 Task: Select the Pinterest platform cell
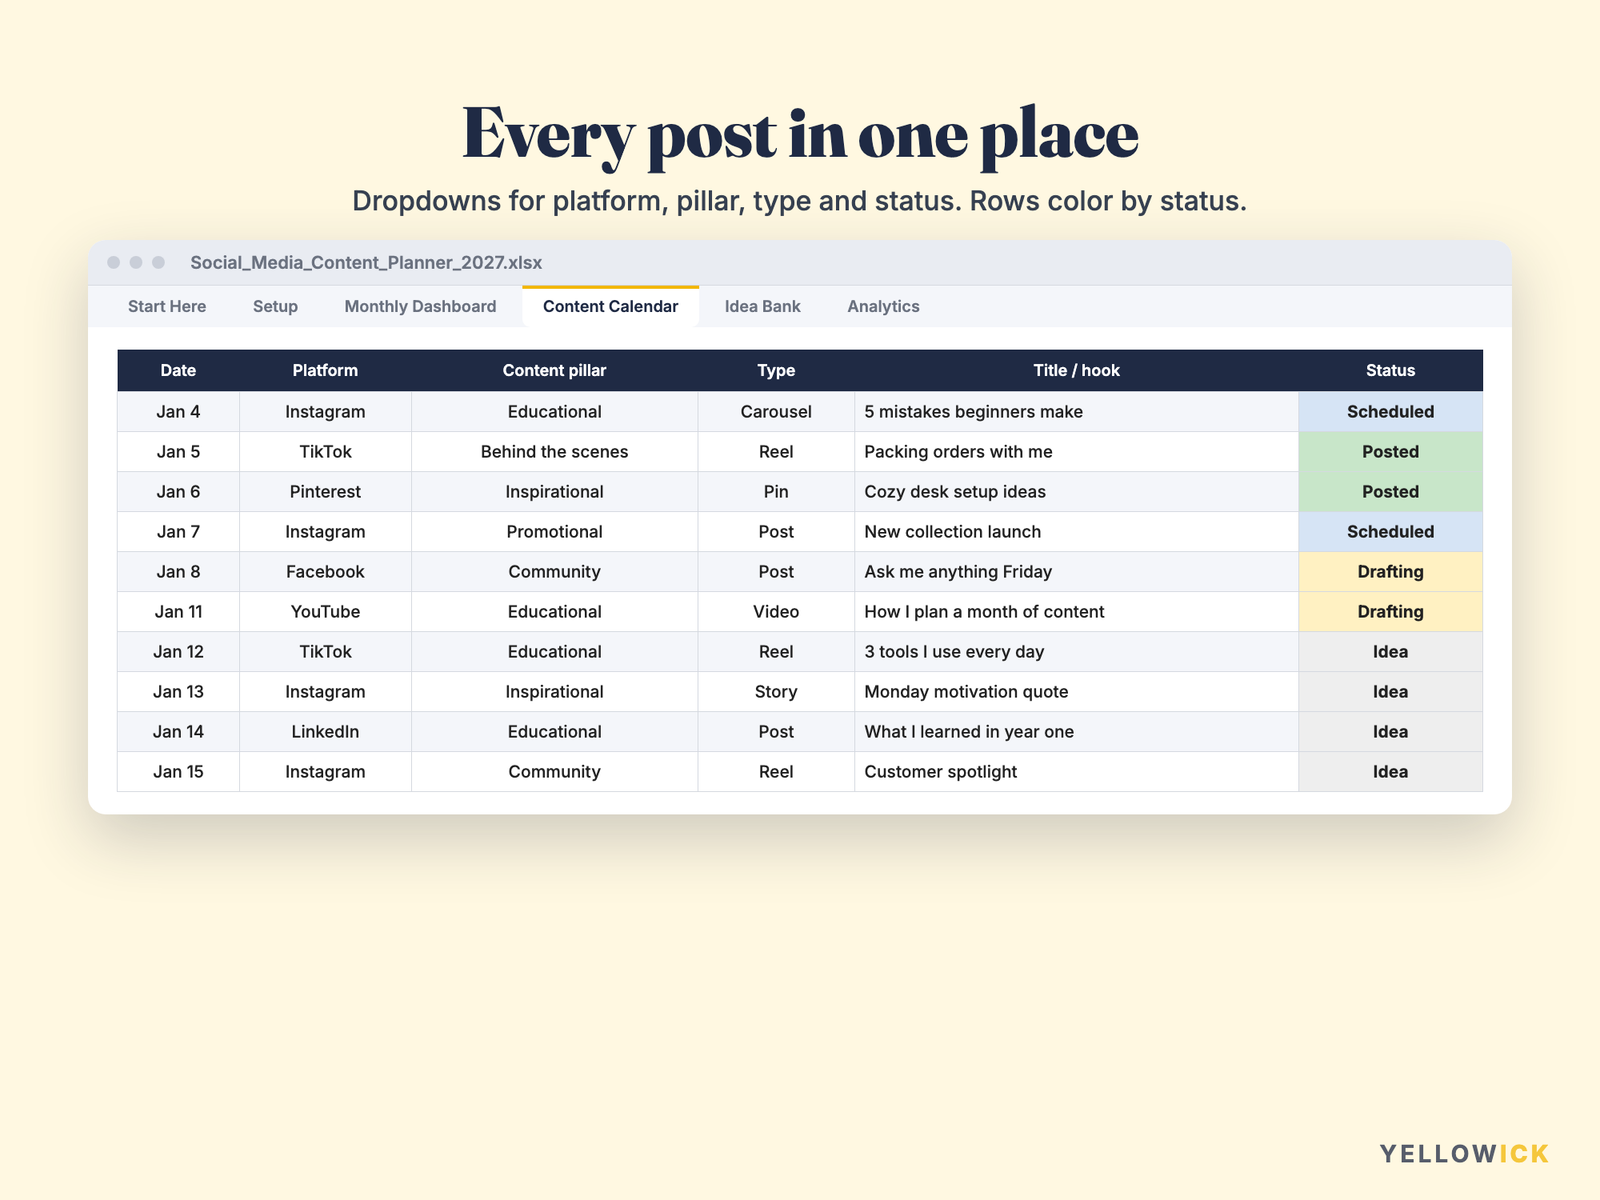pyautogui.click(x=325, y=492)
